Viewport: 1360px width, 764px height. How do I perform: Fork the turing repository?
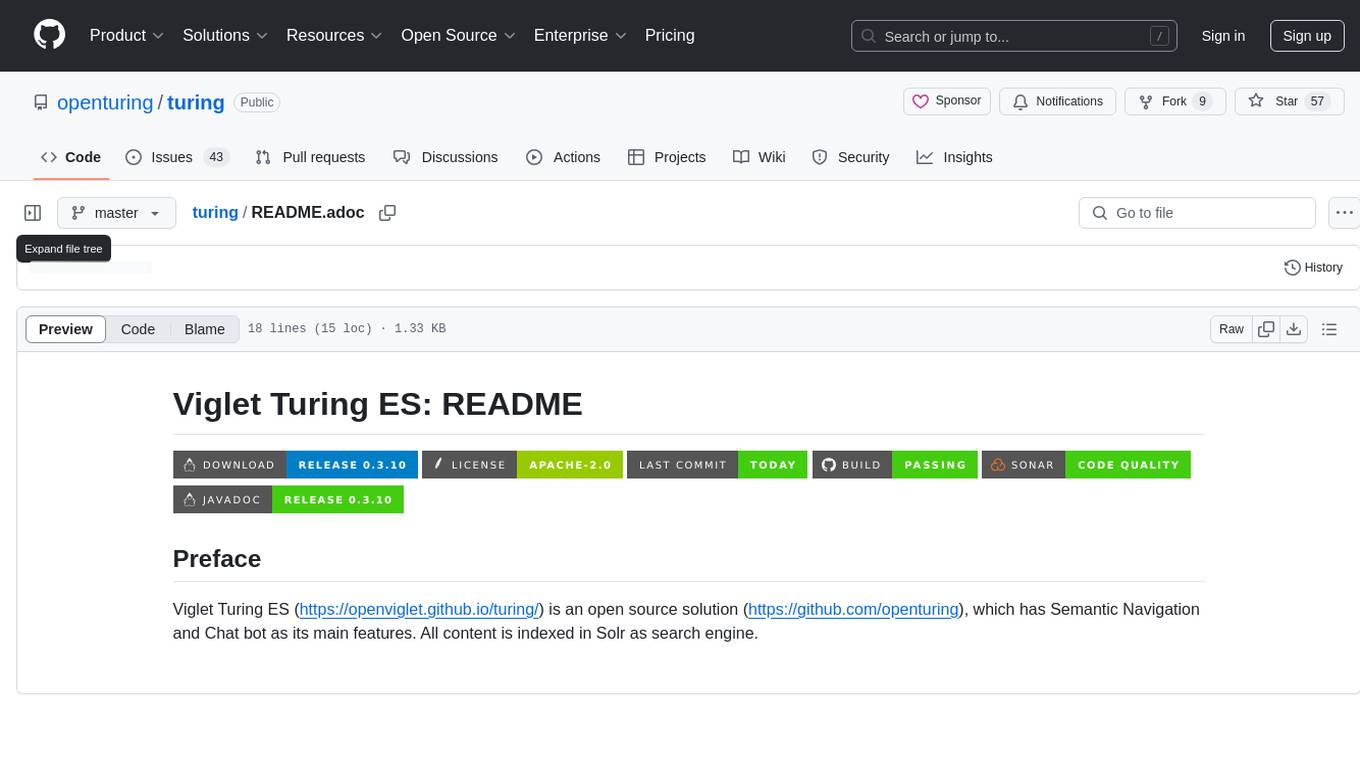click(1175, 101)
